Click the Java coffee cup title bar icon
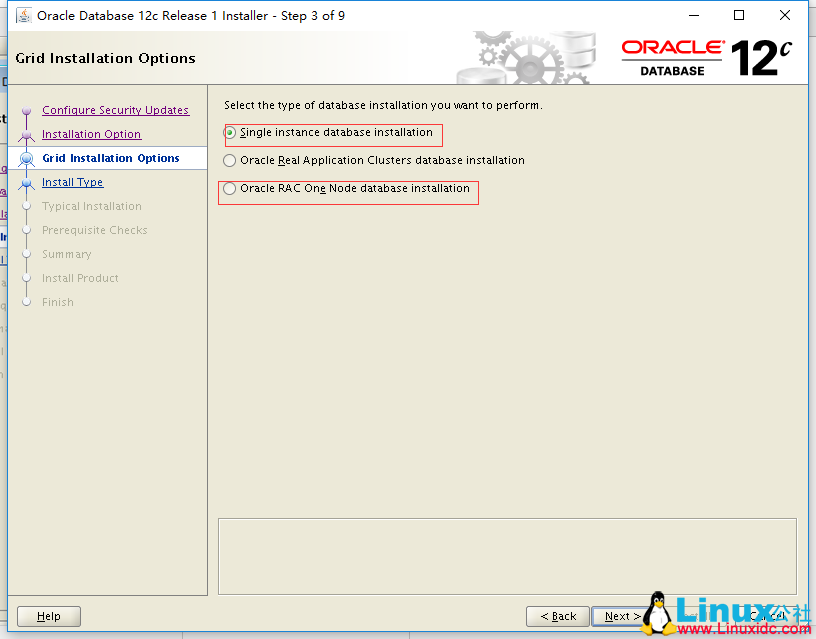The width and height of the screenshot is (816, 639). pos(24,15)
